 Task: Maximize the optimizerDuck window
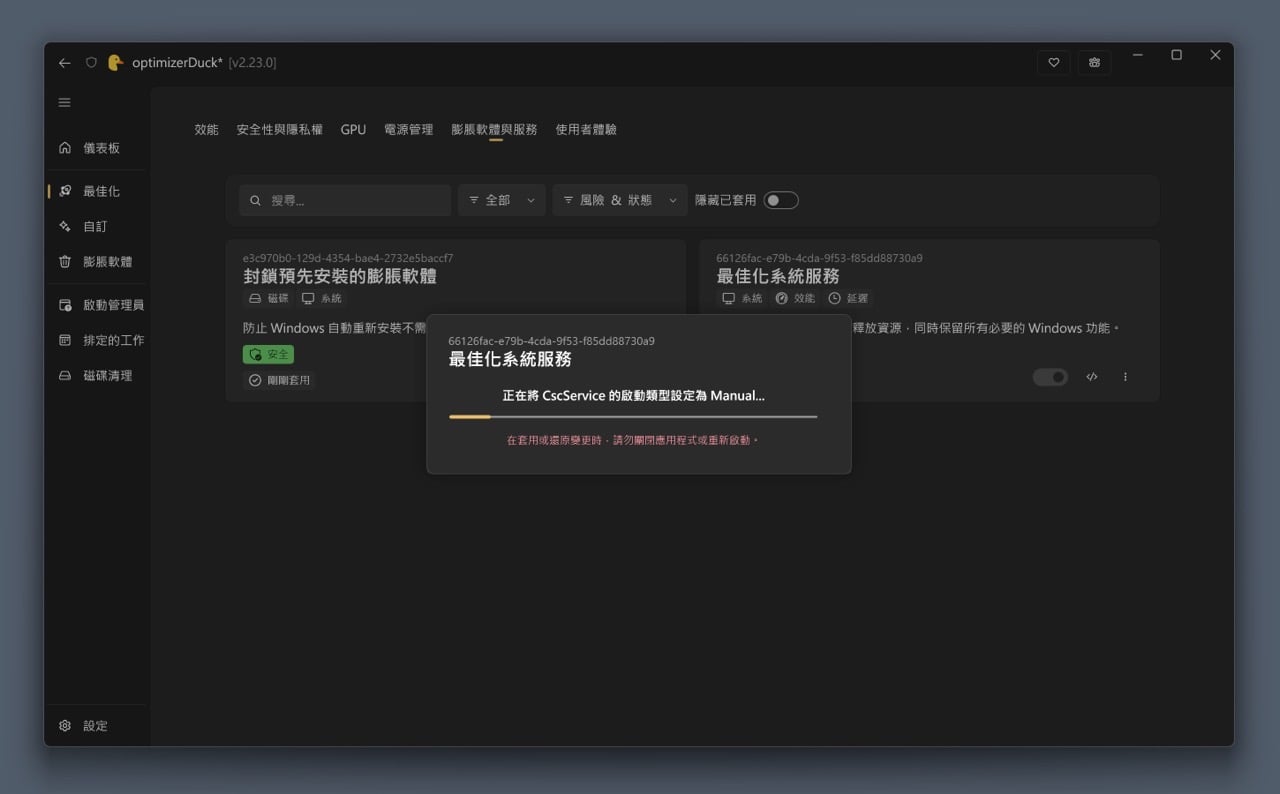click(1176, 55)
